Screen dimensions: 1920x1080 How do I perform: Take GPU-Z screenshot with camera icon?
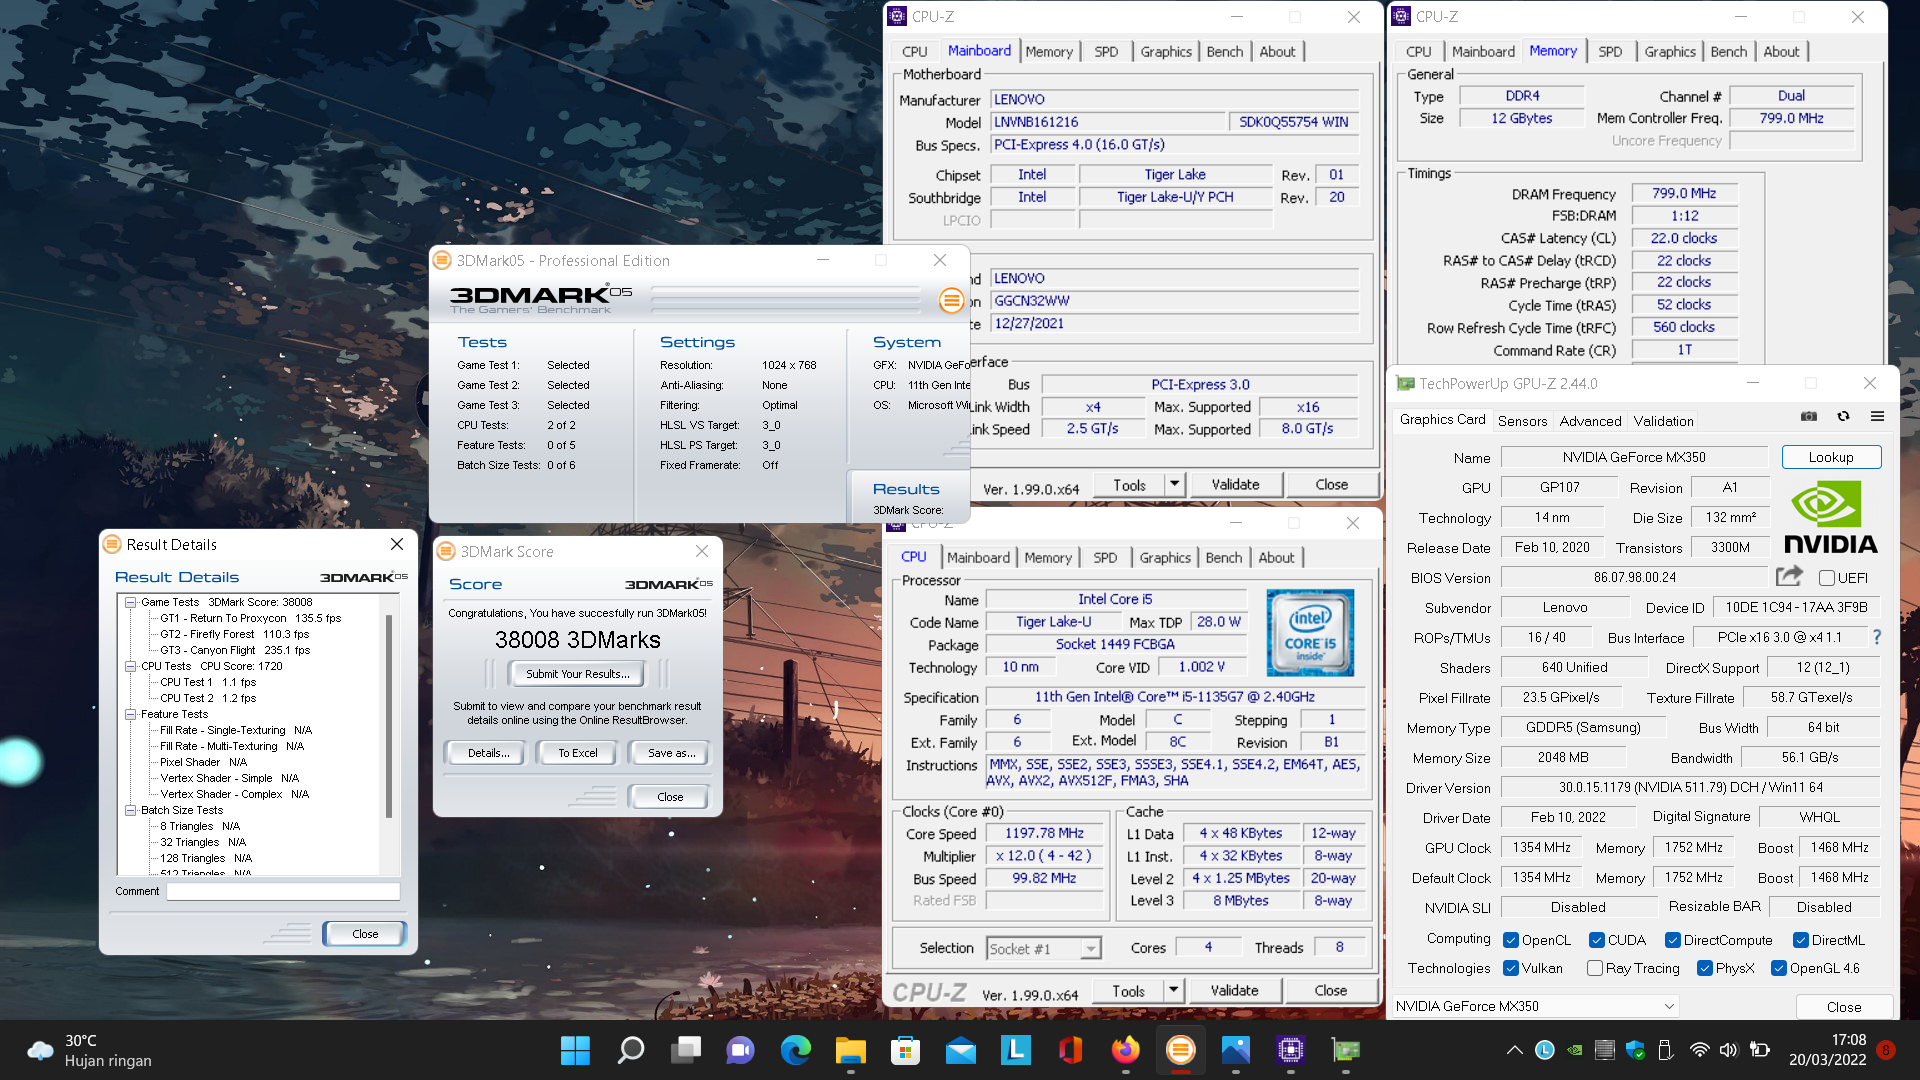1809,416
